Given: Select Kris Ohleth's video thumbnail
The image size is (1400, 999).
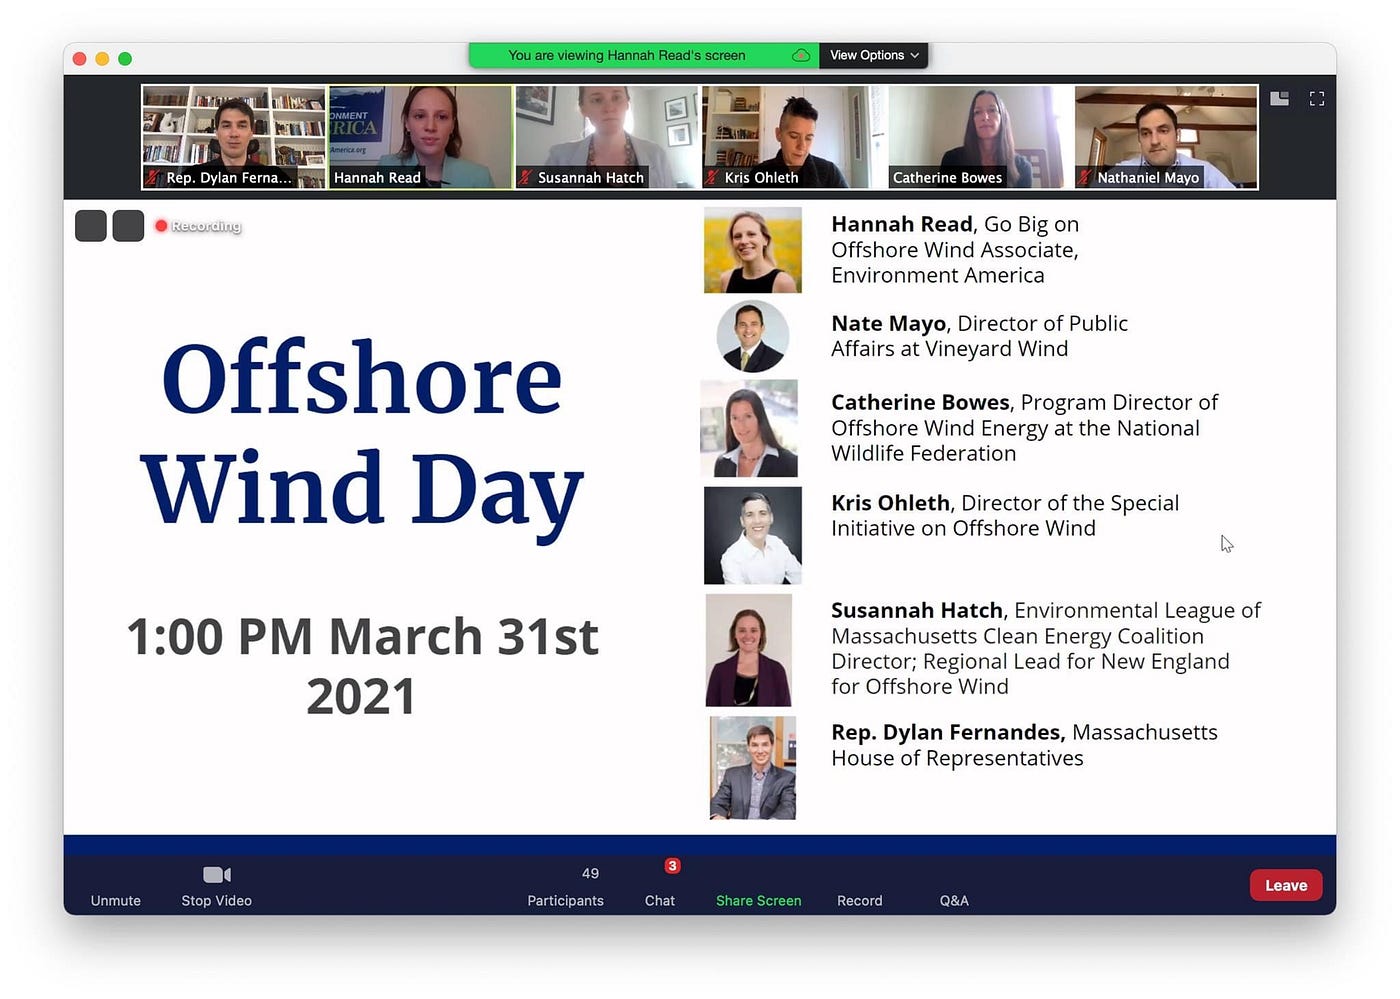Looking at the screenshot, I should (794, 137).
